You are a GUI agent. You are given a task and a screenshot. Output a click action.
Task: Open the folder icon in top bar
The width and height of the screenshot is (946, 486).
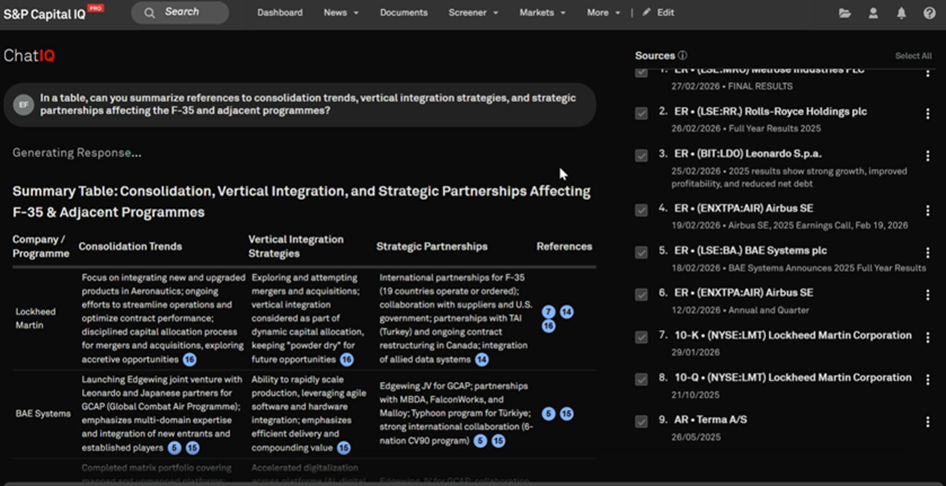845,13
